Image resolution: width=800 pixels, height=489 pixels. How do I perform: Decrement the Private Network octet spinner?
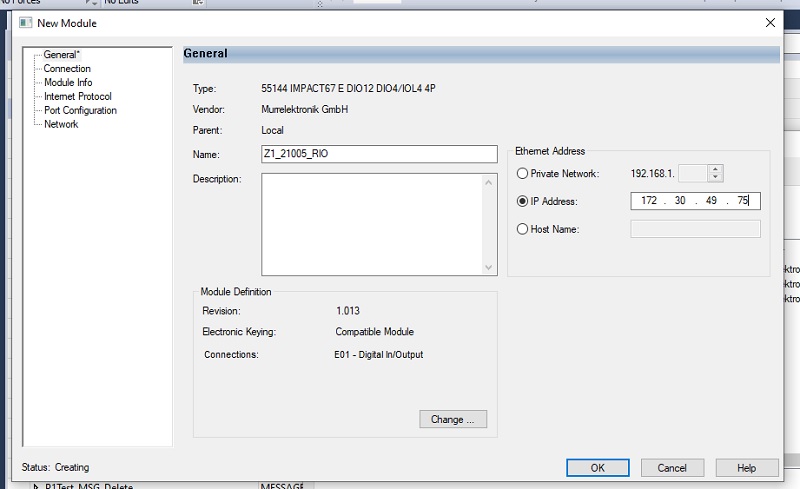click(x=715, y=178)
